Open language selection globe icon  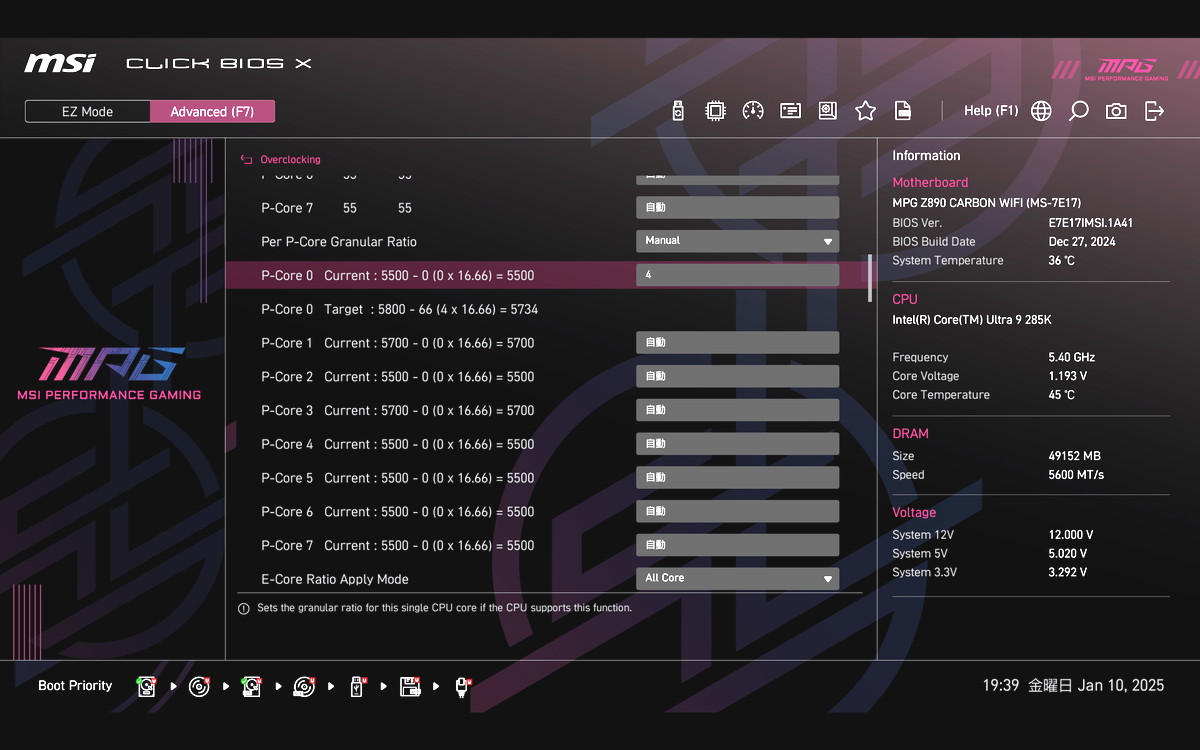tap(1041, 111)
